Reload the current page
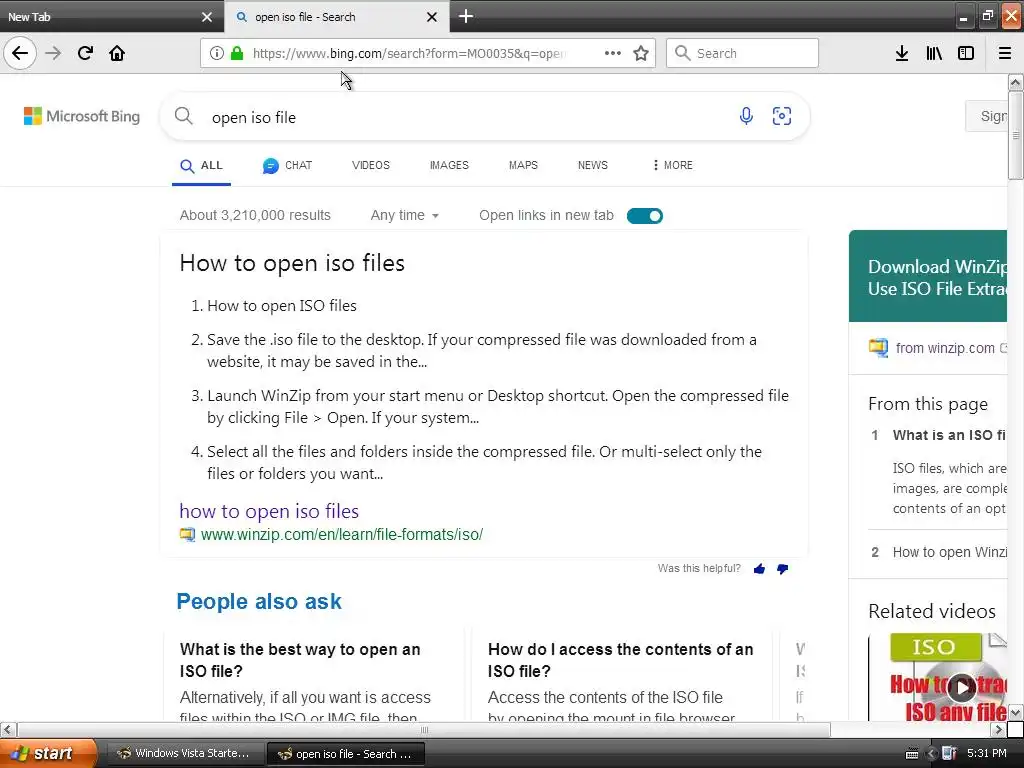This screenshot has width=1024, height=768. click(85, 53)
